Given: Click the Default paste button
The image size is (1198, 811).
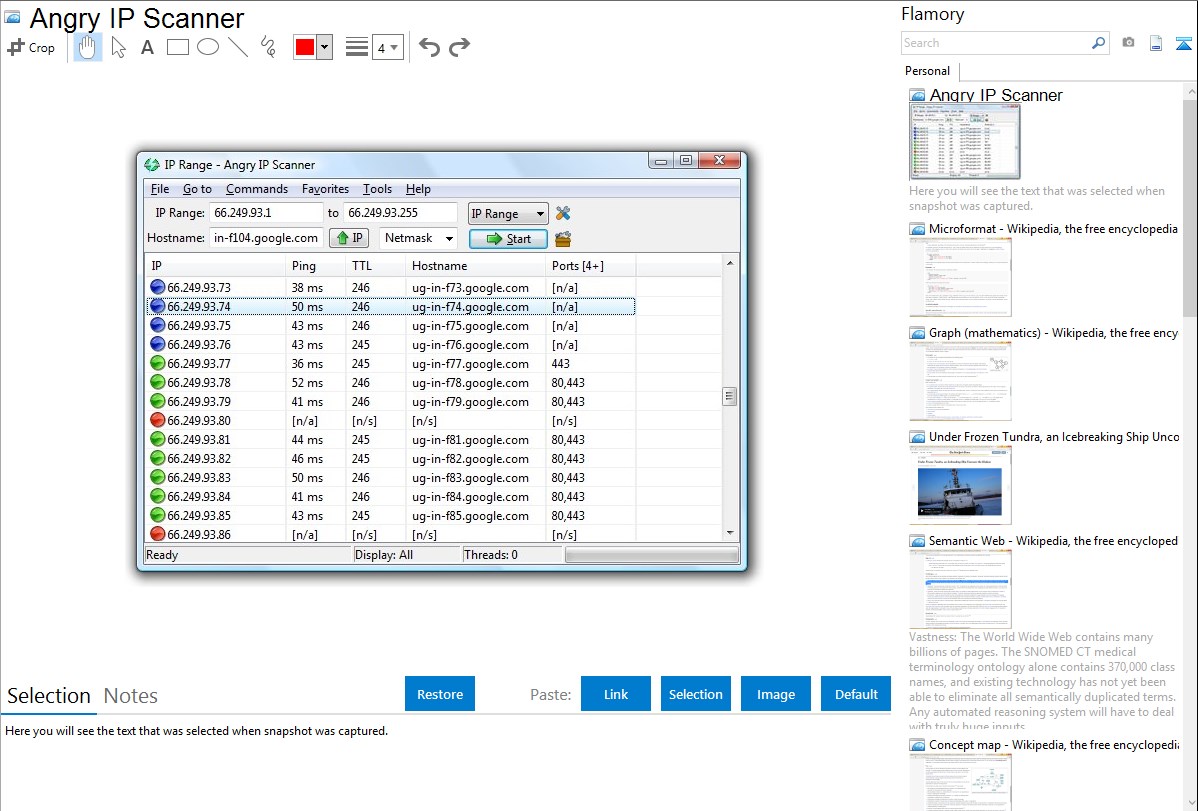Looking at the screenshot, I should [856, 694].
